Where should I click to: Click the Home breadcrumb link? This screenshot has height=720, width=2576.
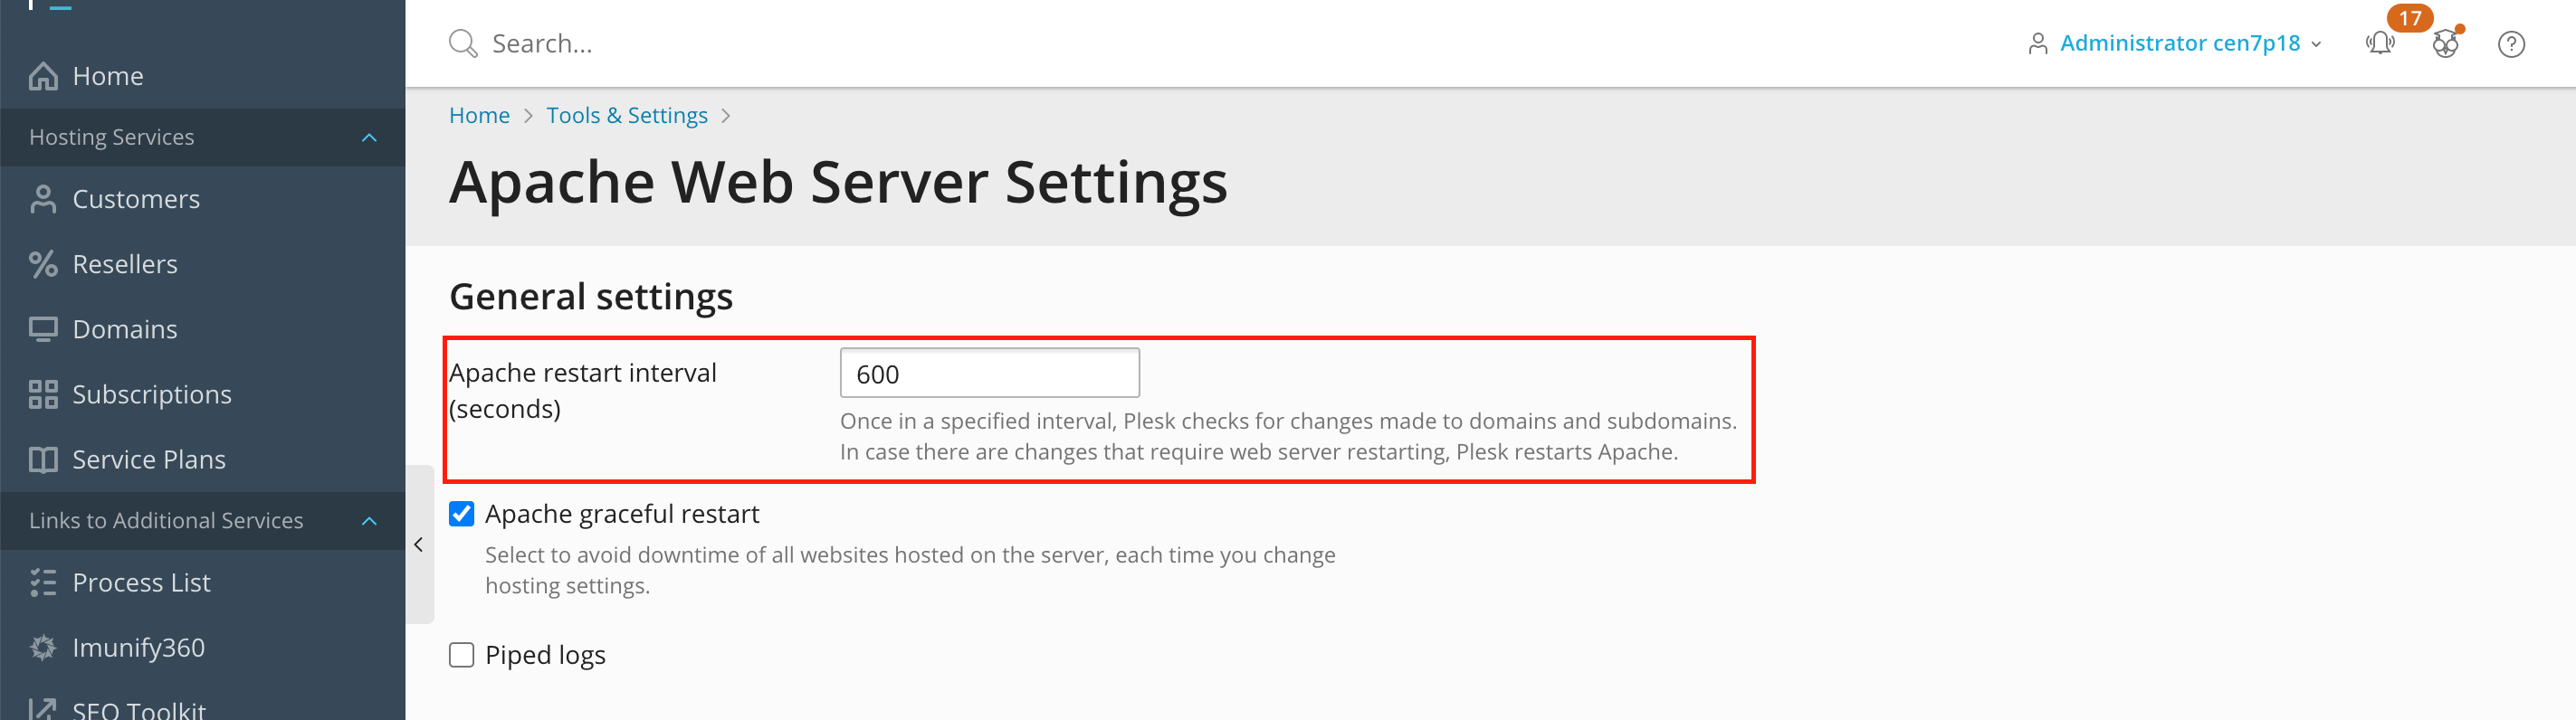(x=479, y=116)
